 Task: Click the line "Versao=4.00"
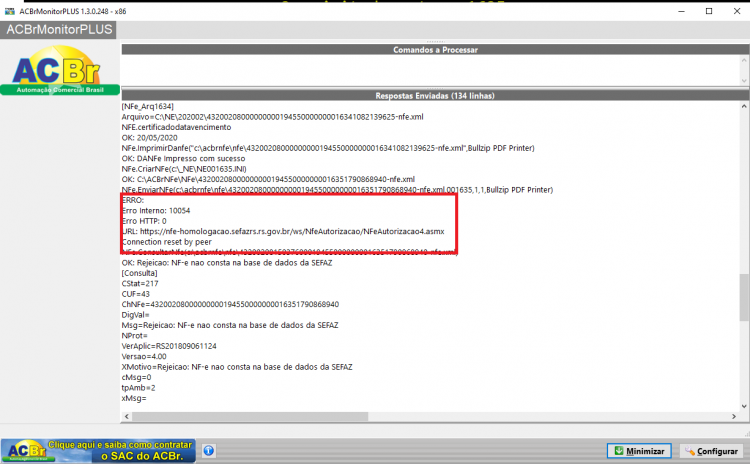(144, 356)
